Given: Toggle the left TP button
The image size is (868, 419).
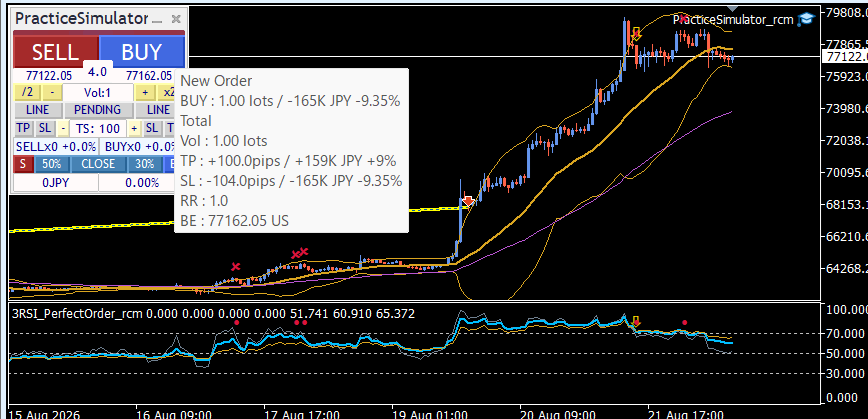Looking at the screenshot, I should click(x=23, y=128).
